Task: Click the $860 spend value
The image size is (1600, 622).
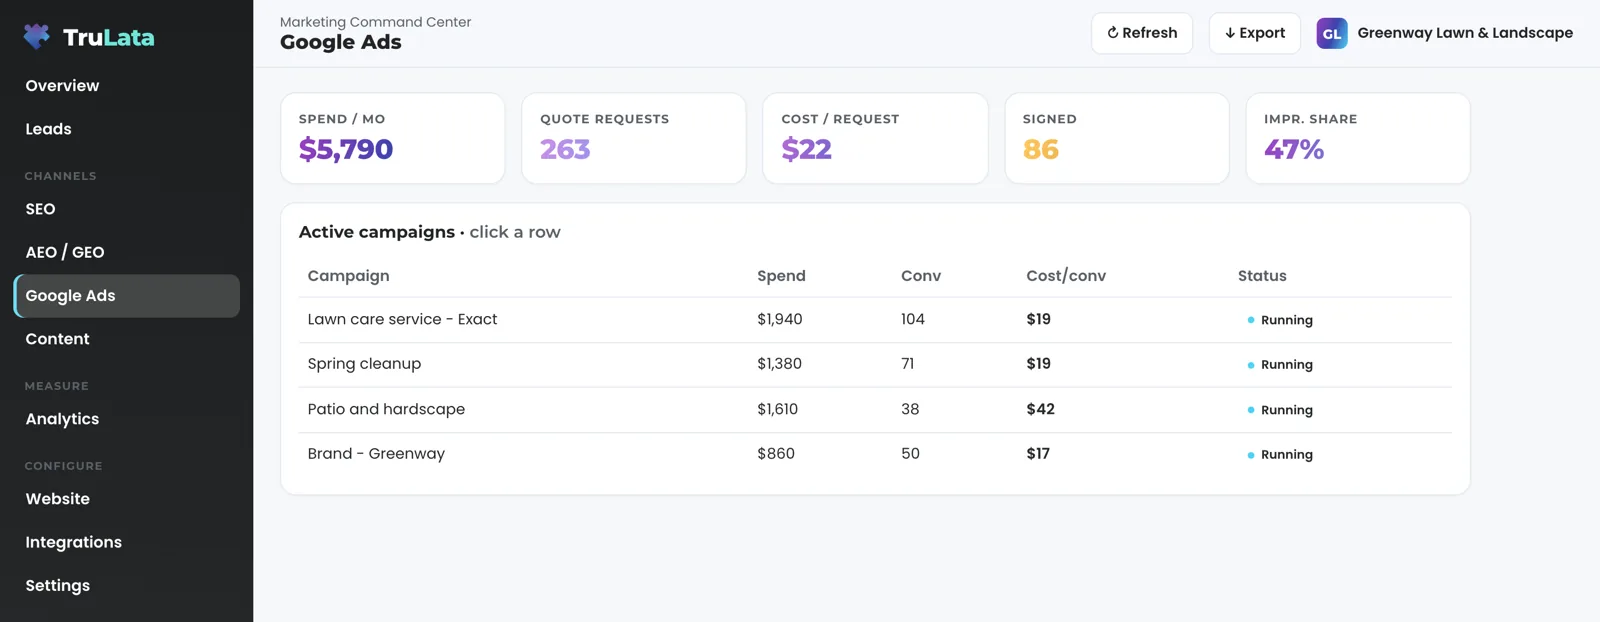Action: (776, 454)
